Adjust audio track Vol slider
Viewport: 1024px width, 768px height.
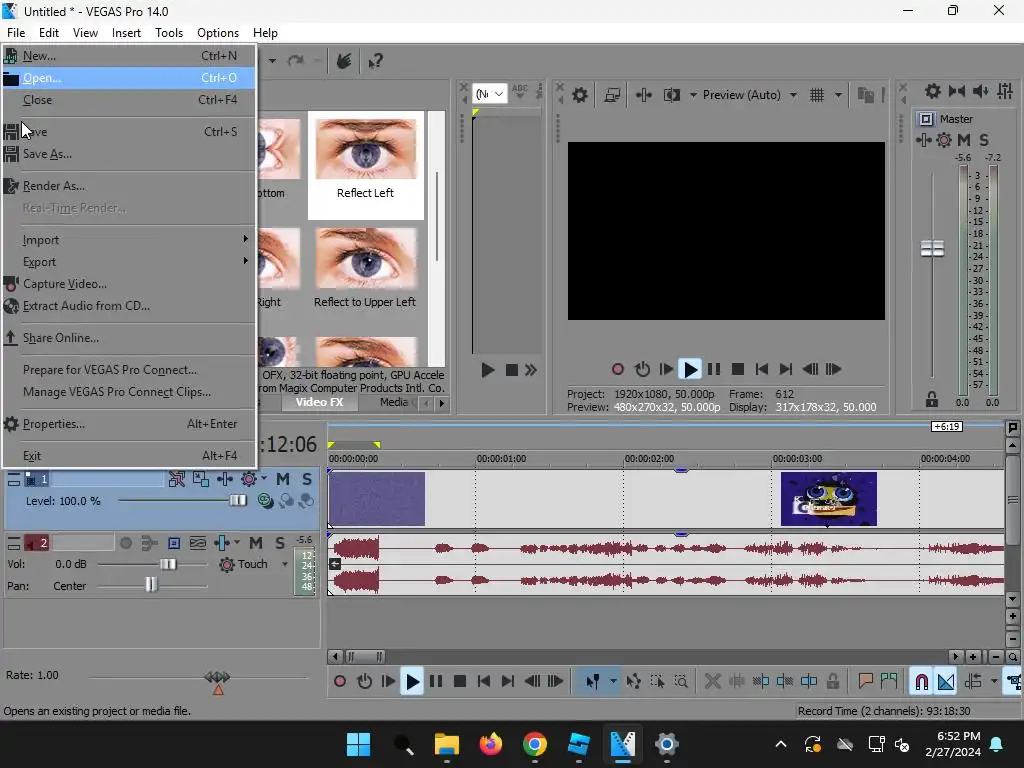pyautogui.click(x=168, y=564)
